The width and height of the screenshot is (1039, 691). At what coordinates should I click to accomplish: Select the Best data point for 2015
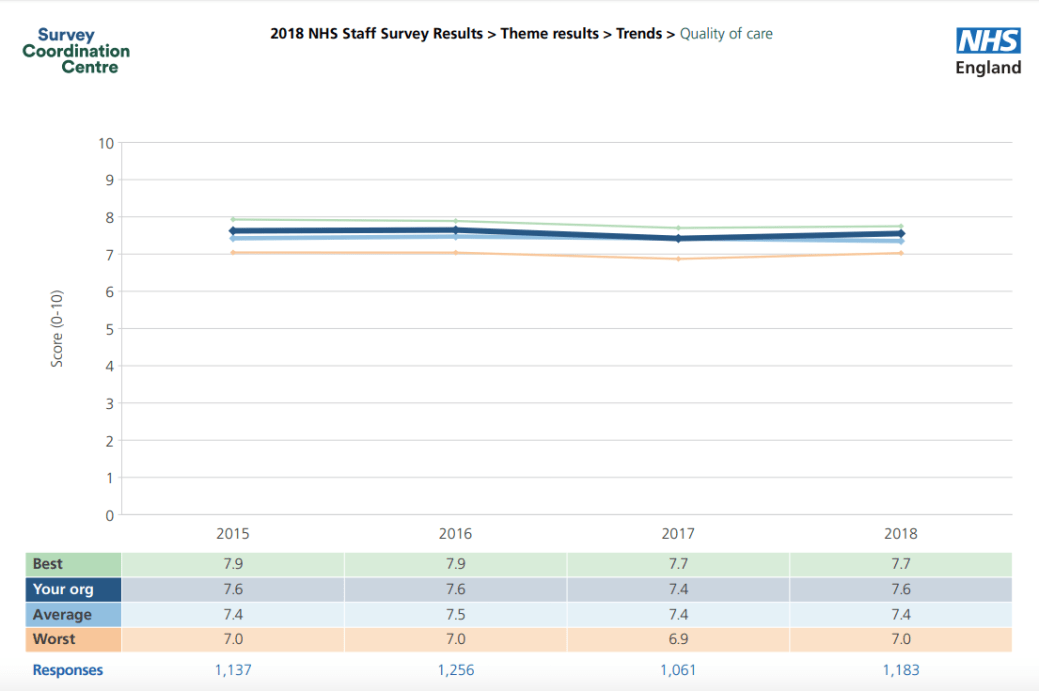233,218
